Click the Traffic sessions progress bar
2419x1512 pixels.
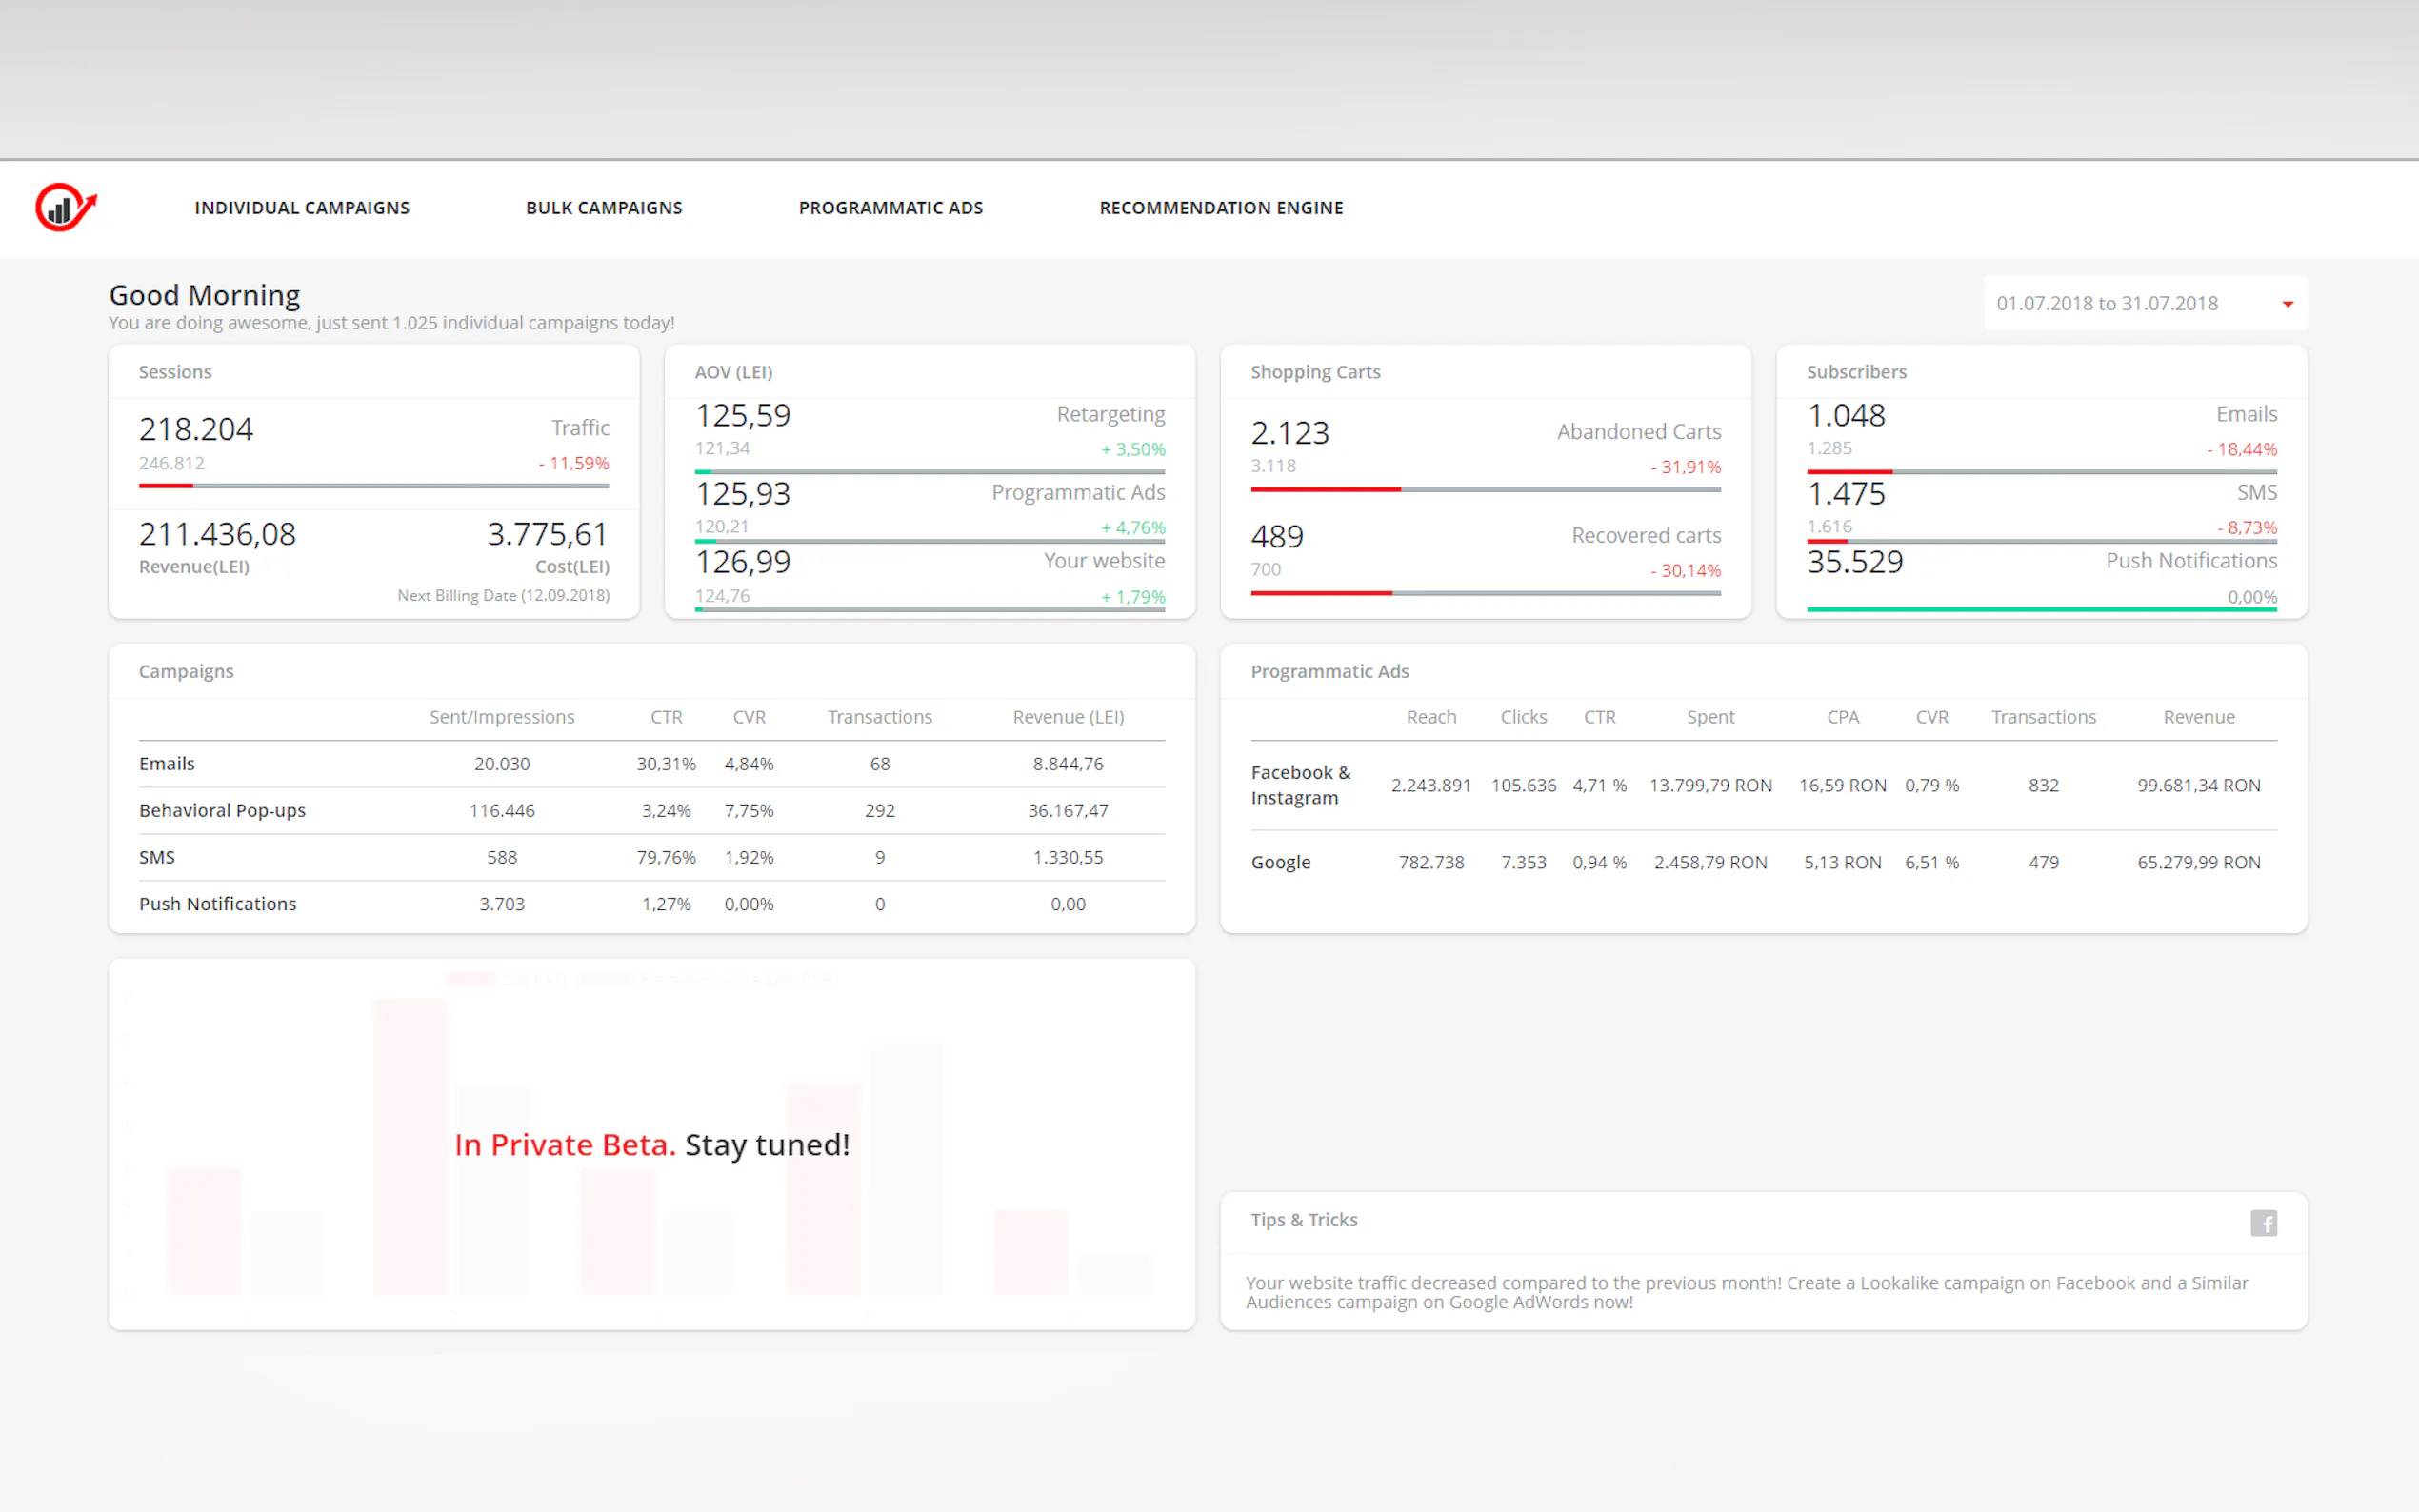373,486
